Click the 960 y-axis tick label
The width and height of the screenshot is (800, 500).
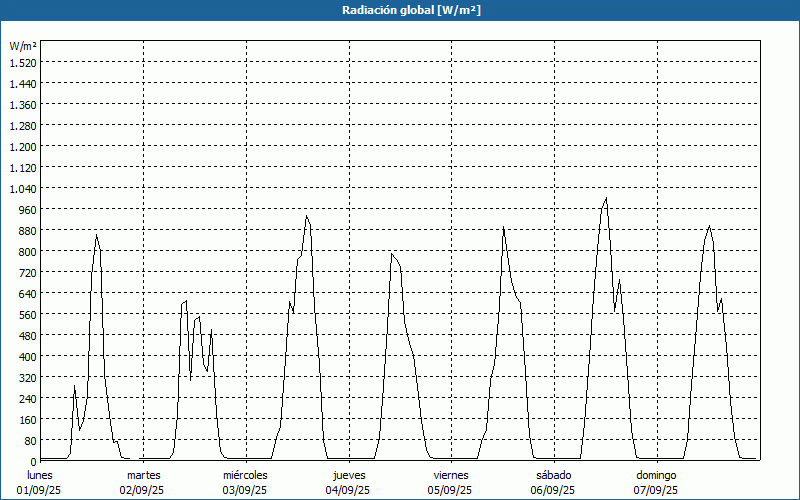[x=26, y=209]
